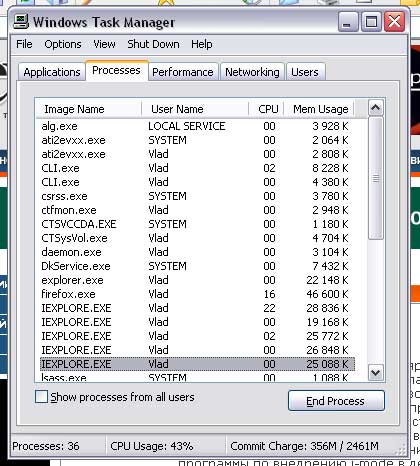Select the alg.exe process row
The image size is (420, 466).
[x=197, y=126]
